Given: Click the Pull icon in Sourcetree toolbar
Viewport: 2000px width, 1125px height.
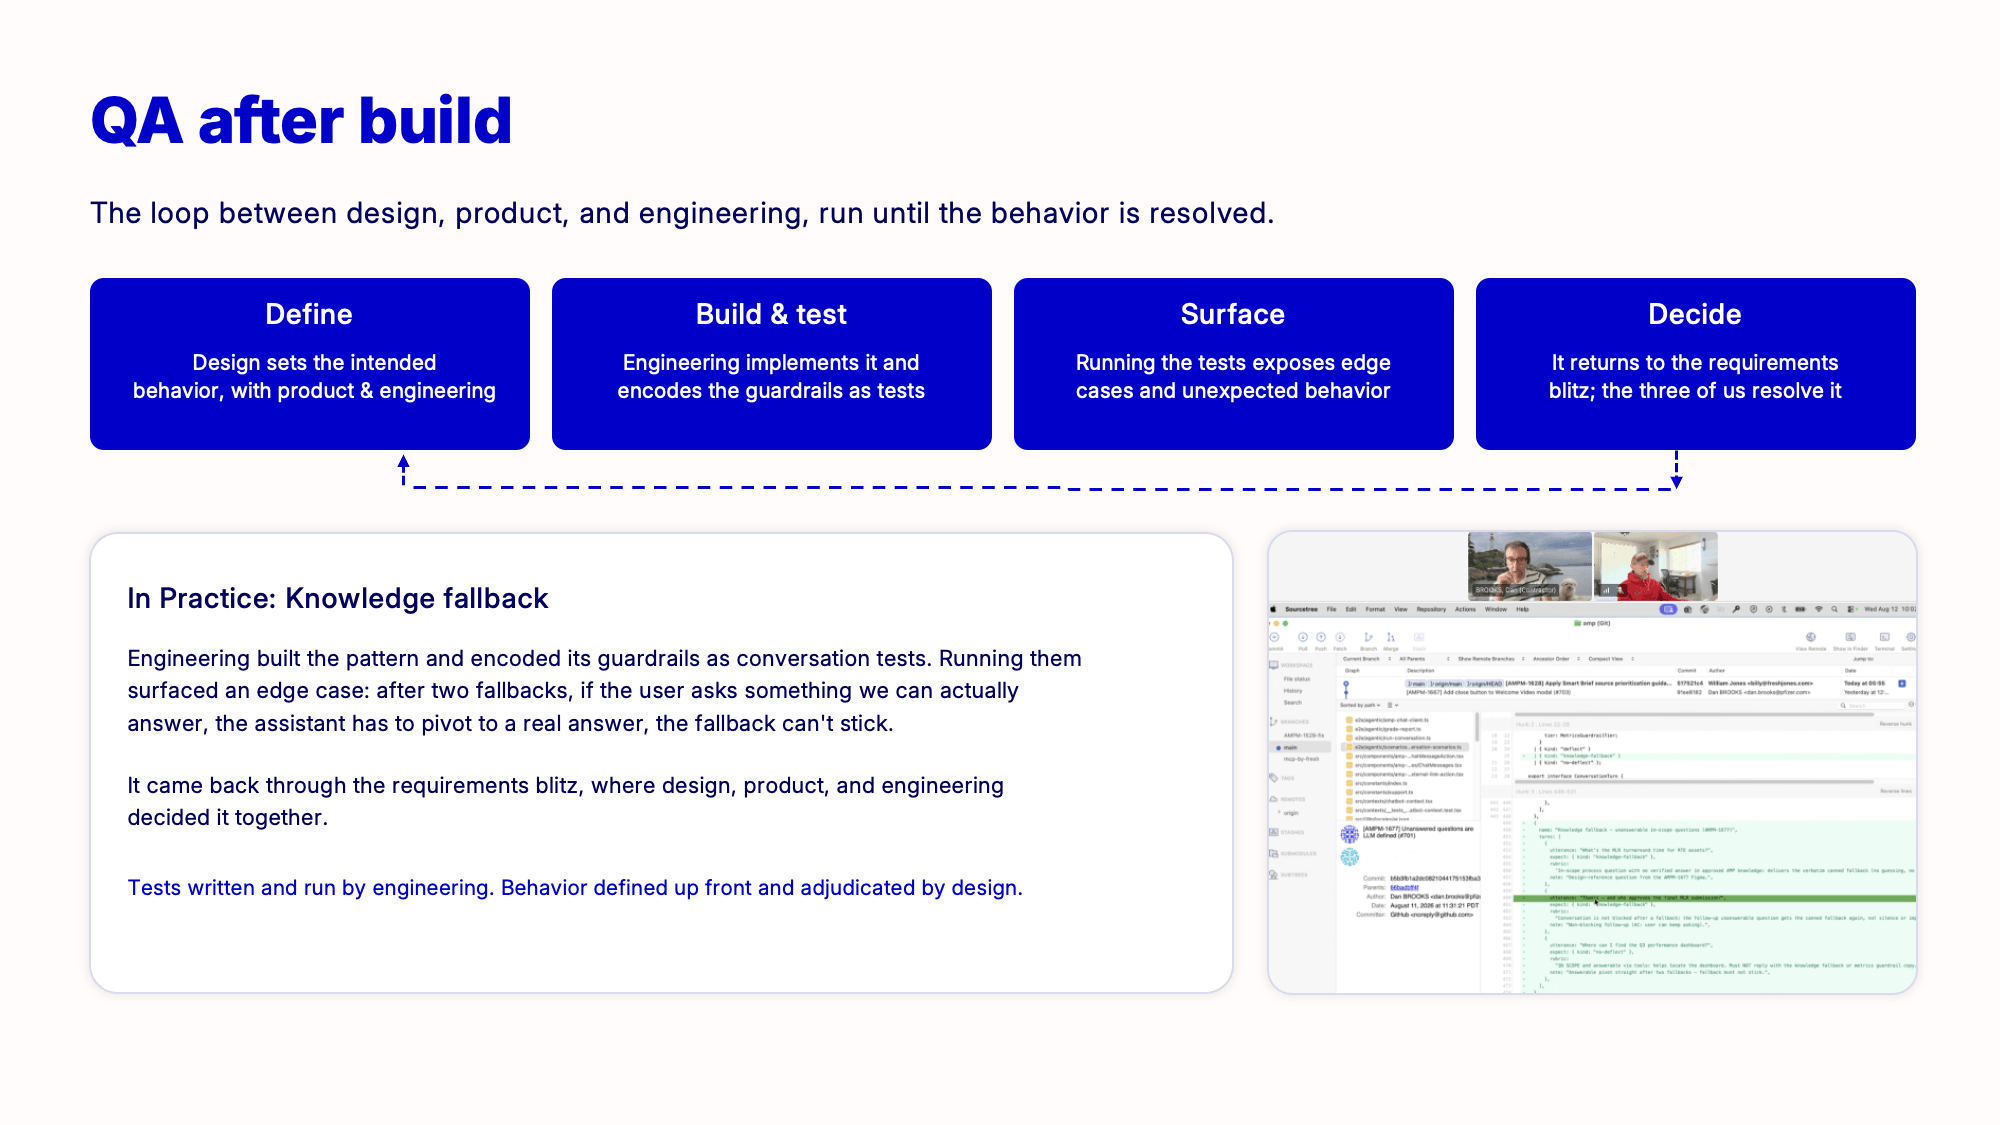Looking at the screenshot, I should (x=1303, y=637).
